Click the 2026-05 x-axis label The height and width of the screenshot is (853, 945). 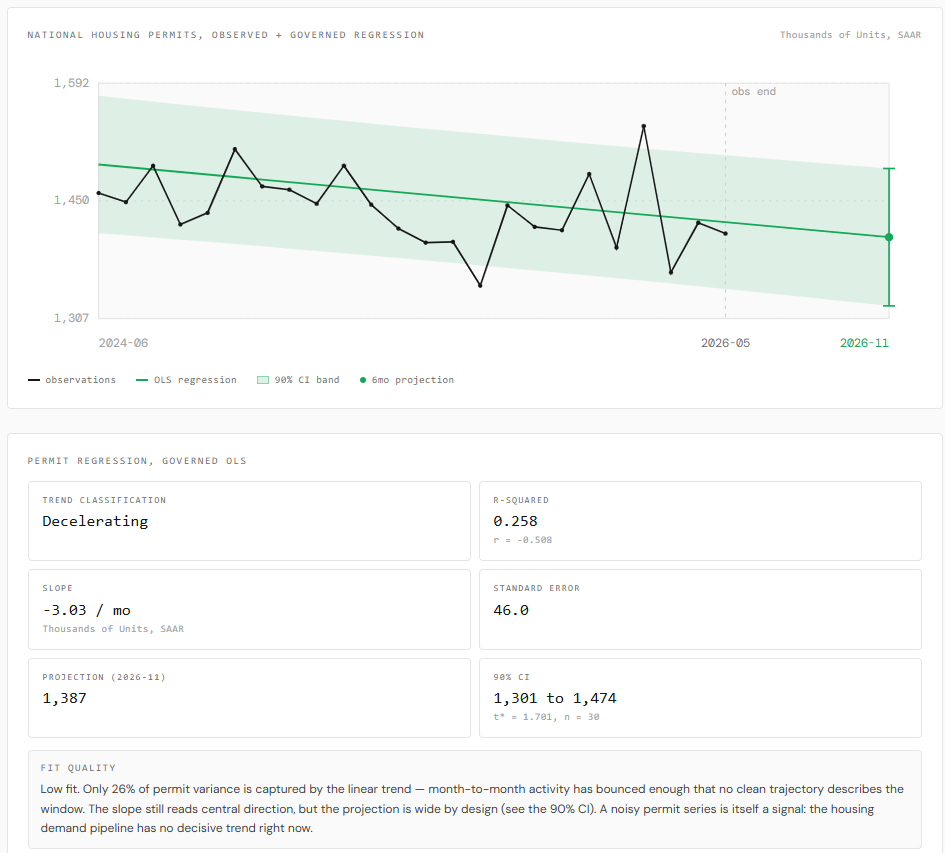tap(725, 343)
